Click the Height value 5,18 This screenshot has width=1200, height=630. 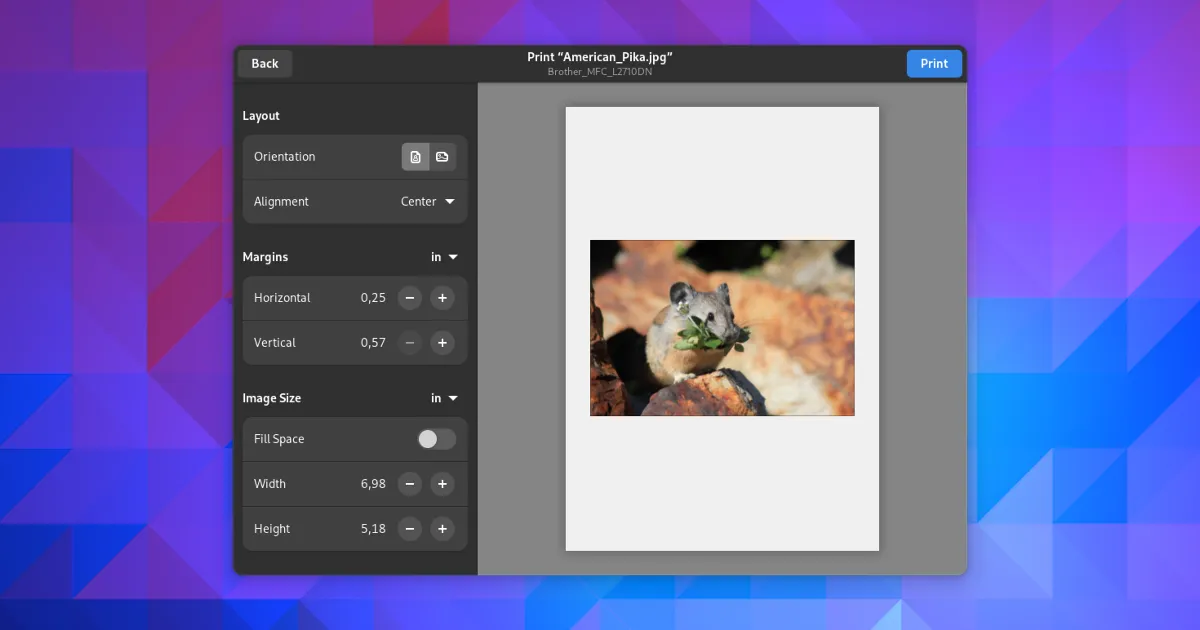tap(373, 529)
